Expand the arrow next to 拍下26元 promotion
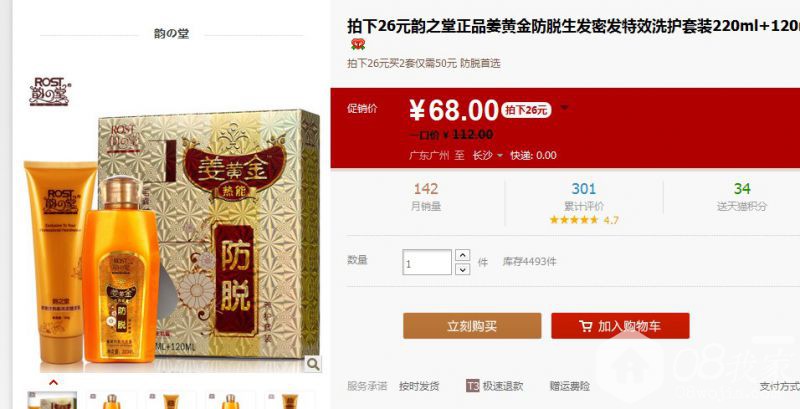This screenshot has height=409, width=800. tap(564, 108)
